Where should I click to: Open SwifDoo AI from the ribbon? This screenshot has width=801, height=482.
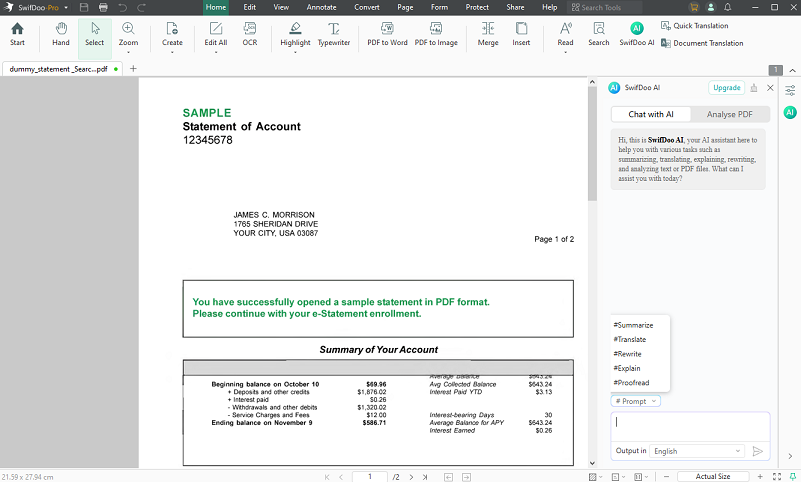click(637, 34)
